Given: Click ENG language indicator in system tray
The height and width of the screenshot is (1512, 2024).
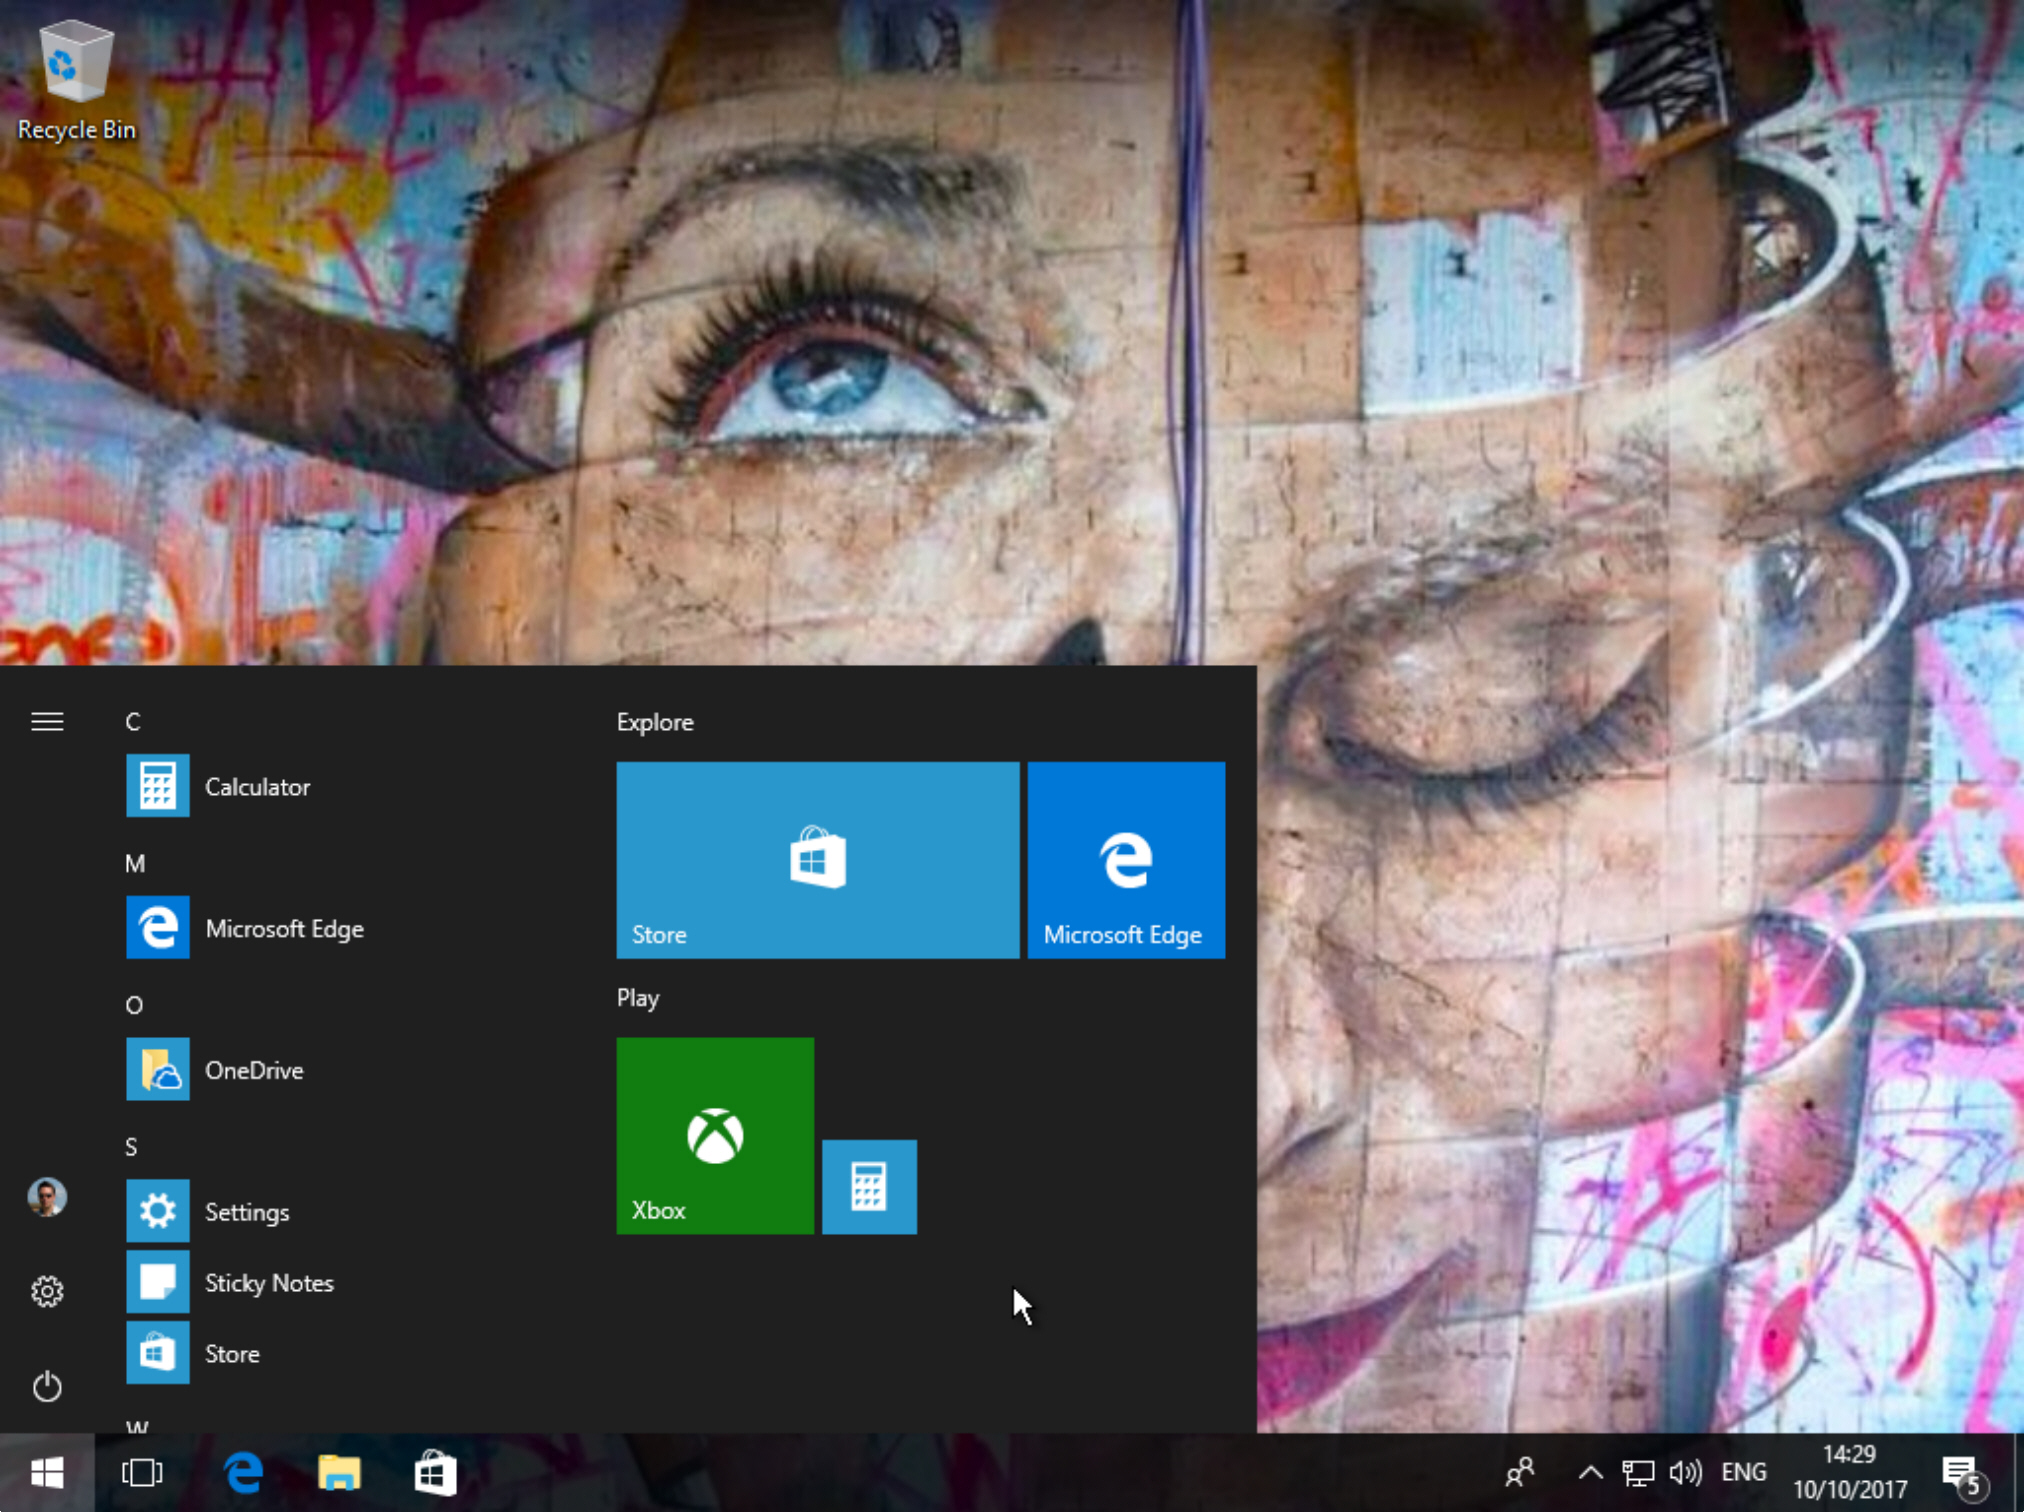Looking at the screenshot, I should click(1735, 1472).
